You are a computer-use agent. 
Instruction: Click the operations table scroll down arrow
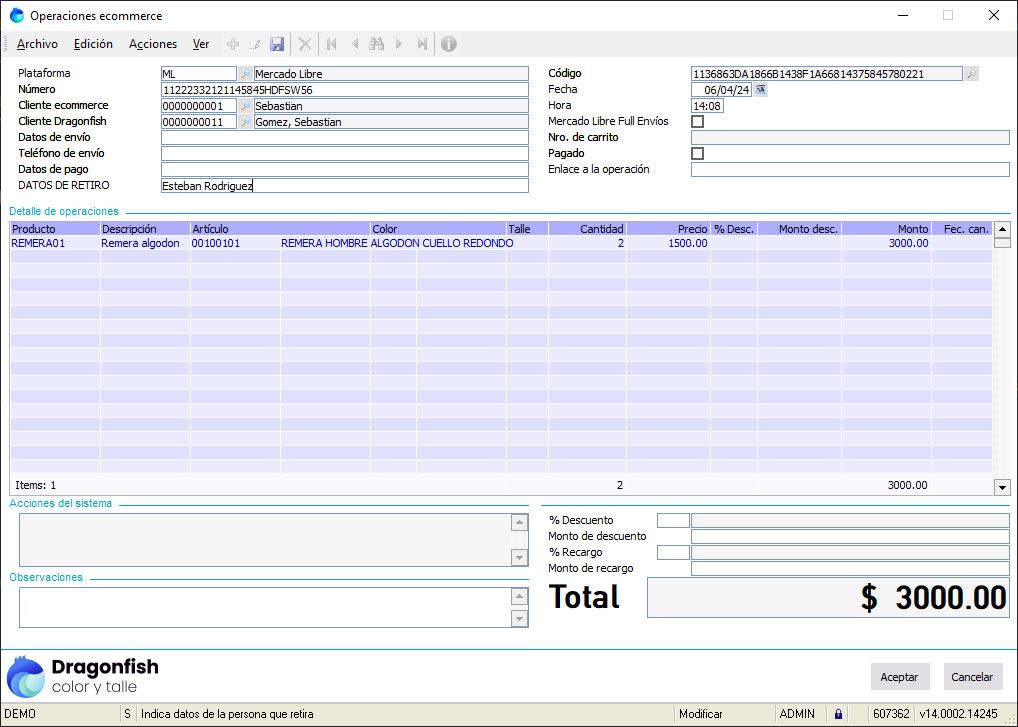(1002, 487)
